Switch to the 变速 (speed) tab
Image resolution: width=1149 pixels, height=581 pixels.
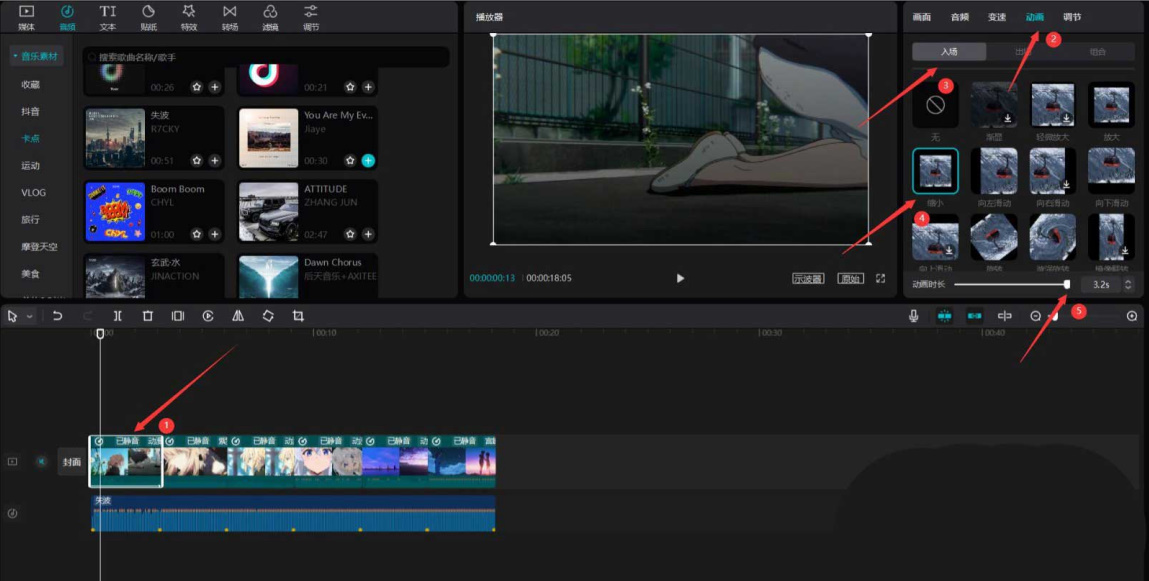[x=997, y=17]
